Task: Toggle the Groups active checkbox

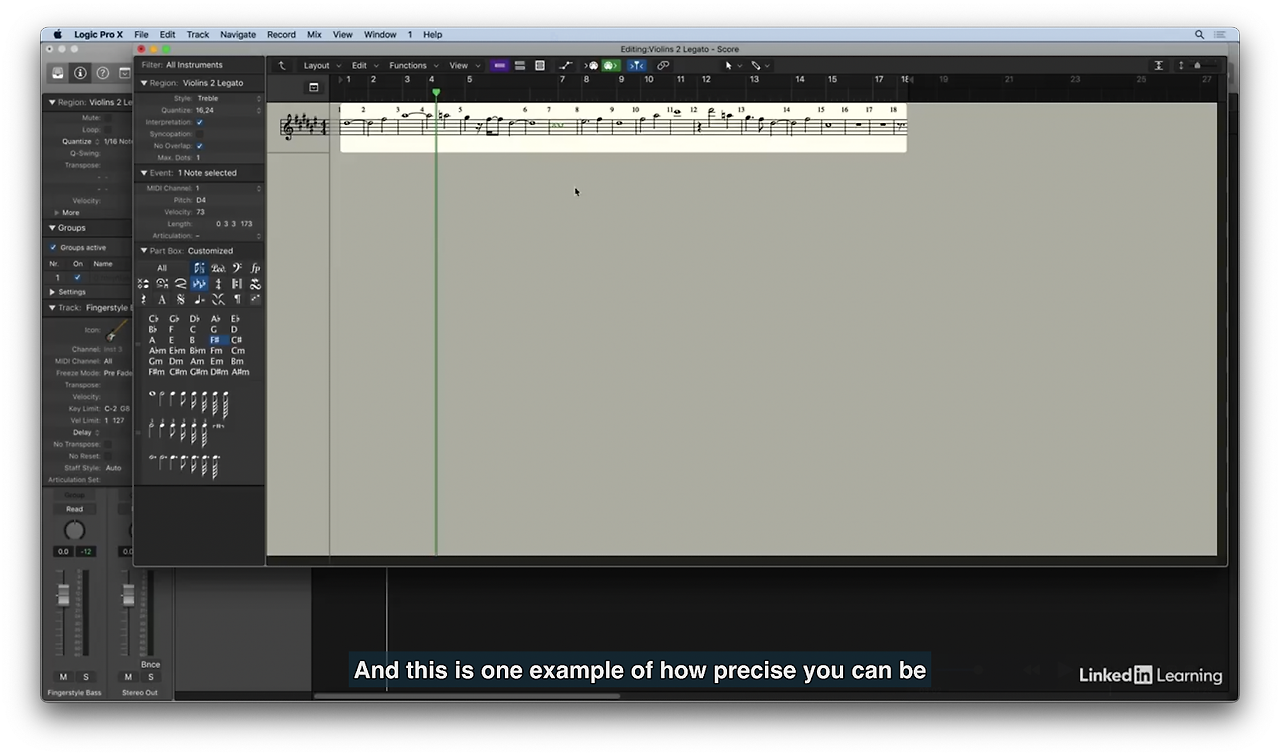Action: click(53, 247)
